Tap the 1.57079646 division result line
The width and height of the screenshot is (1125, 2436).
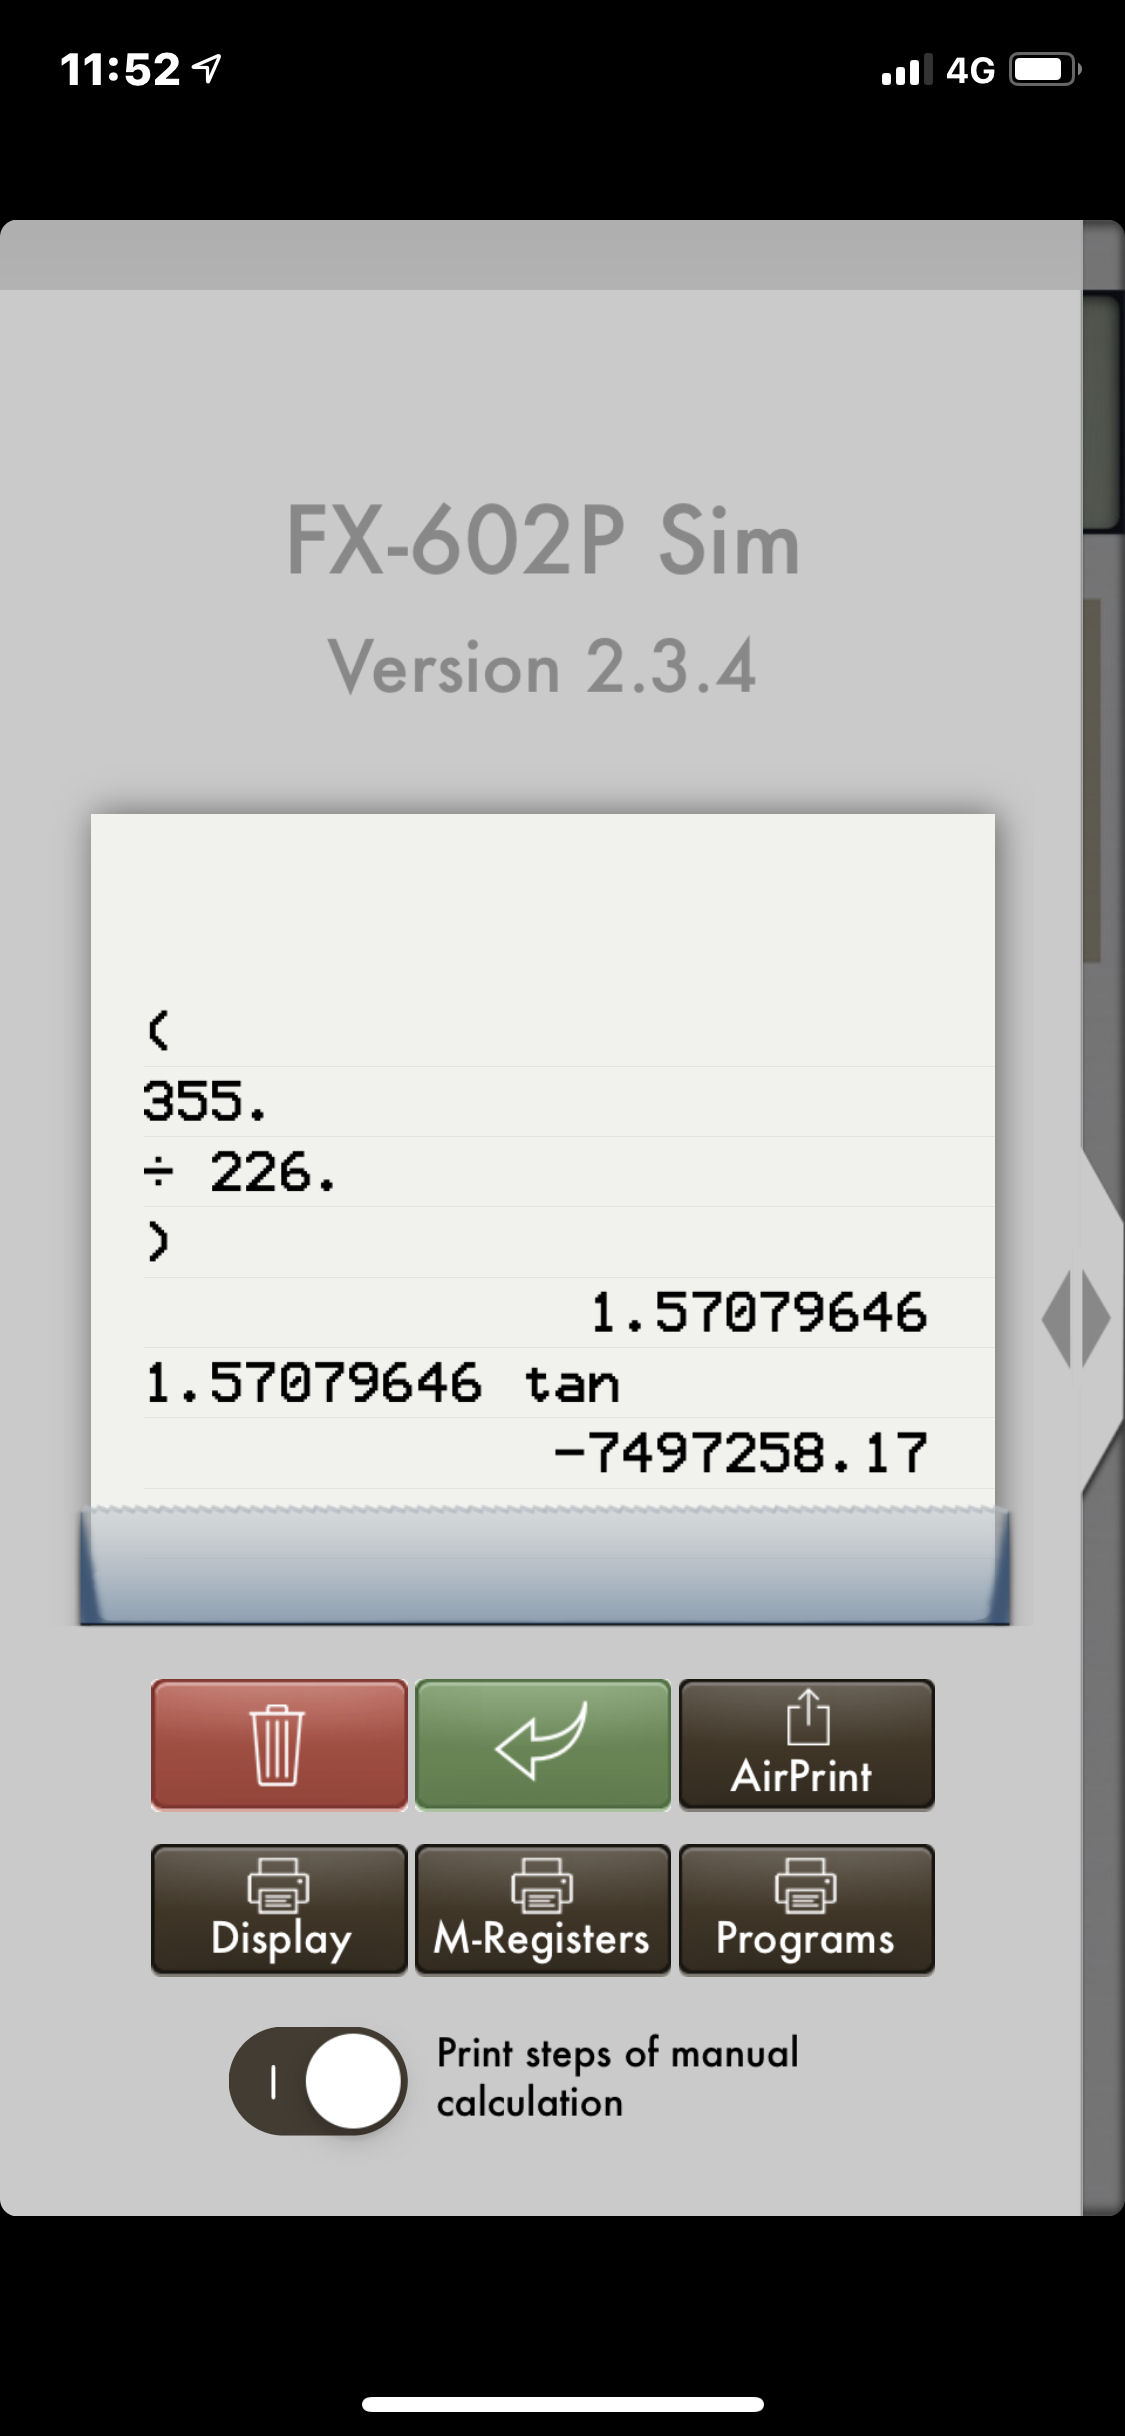759,1313
